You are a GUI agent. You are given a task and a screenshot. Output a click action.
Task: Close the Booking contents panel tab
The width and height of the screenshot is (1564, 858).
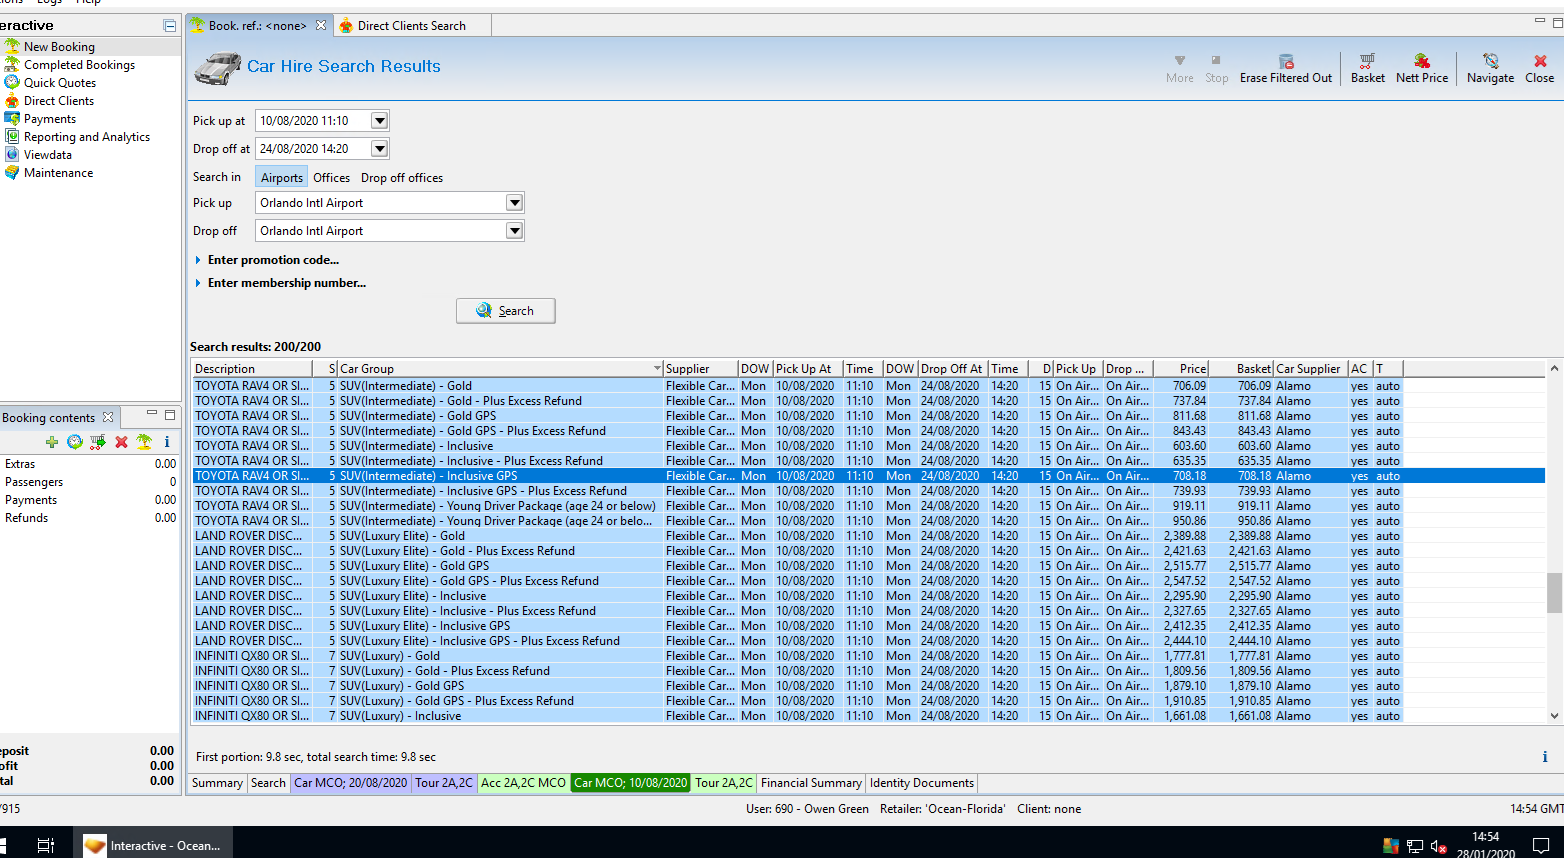coord(108,417)
